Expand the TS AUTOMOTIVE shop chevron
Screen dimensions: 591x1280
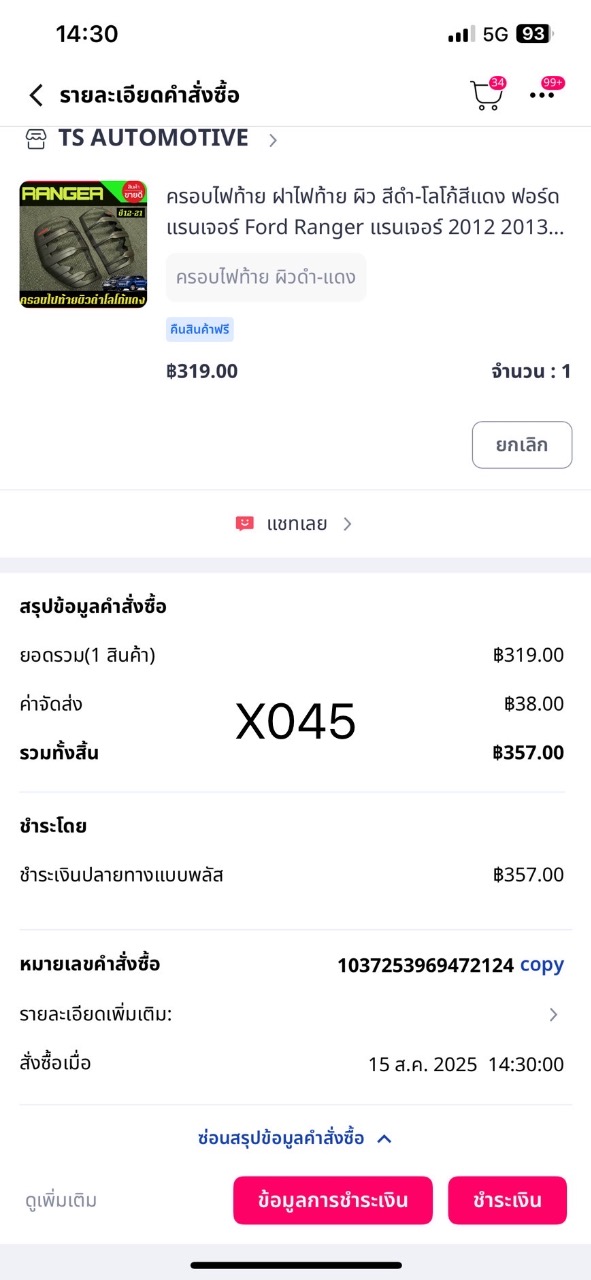click(272, 140)
